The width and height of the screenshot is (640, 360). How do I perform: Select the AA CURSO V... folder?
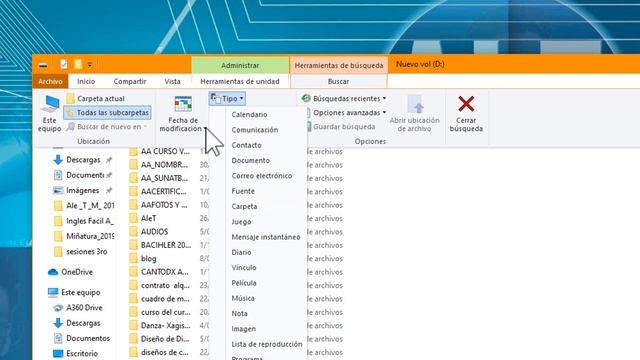coord(160,151)
